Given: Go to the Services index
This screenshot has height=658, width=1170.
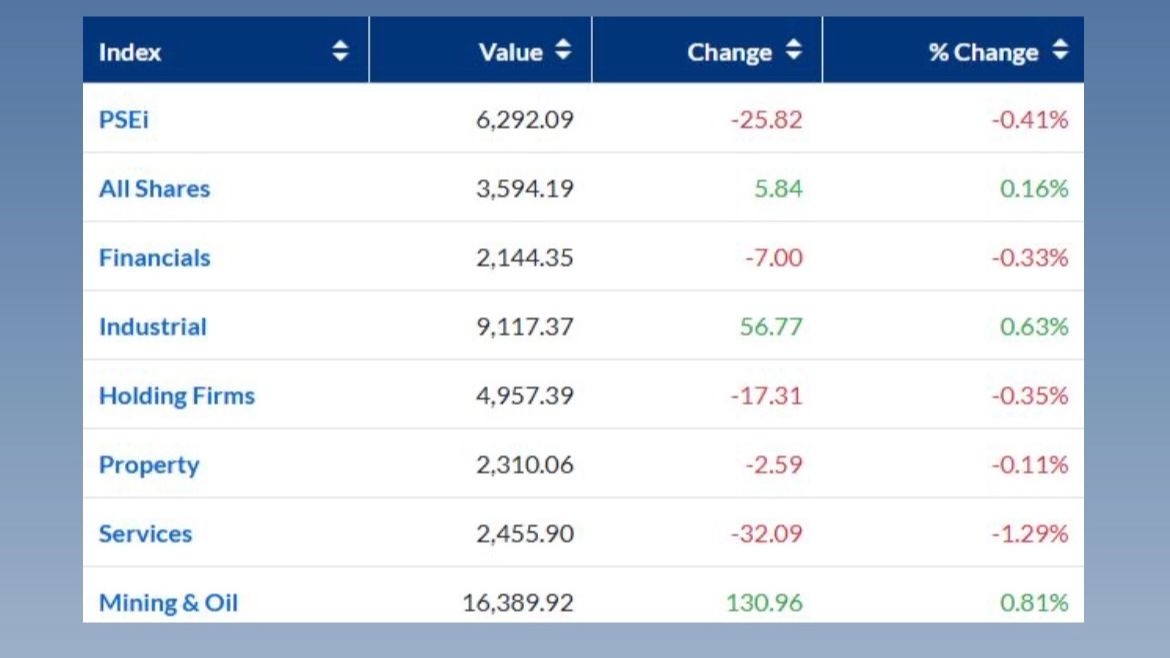Looking at the screenshot, I should pos(145,534).
